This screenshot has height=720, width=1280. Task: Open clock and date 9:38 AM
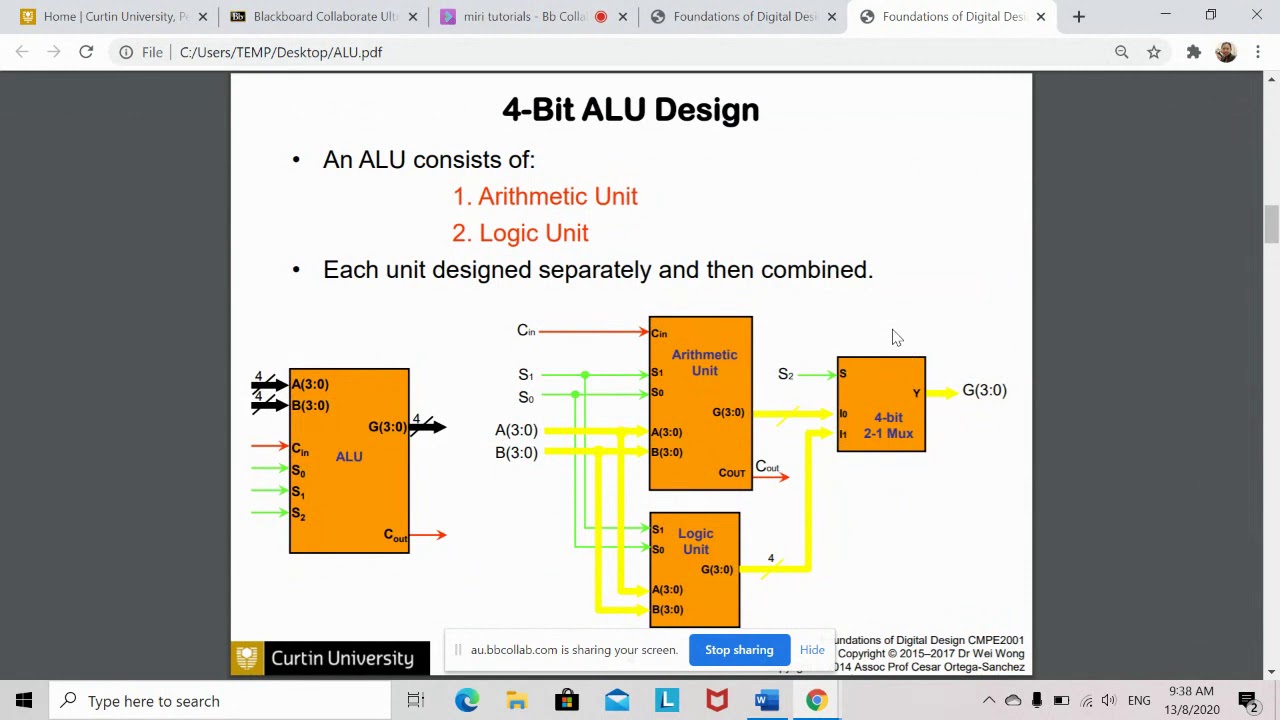click(1191, 701)
